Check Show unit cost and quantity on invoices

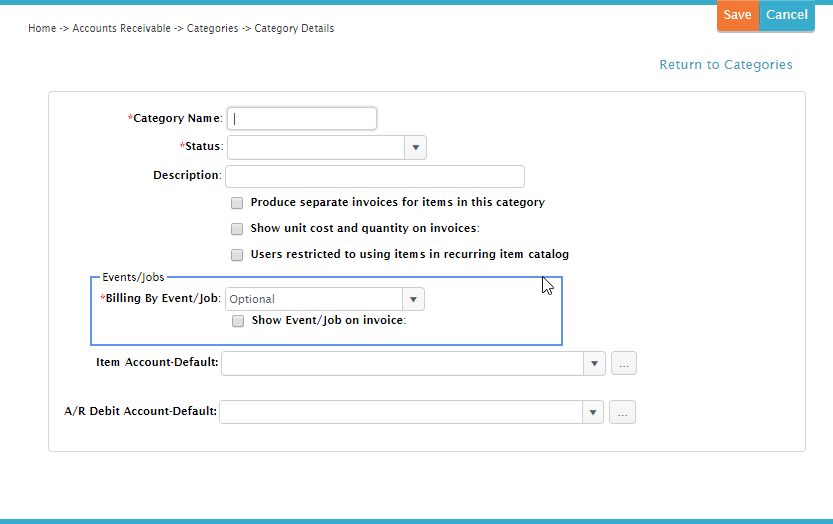tap(237, 229)
